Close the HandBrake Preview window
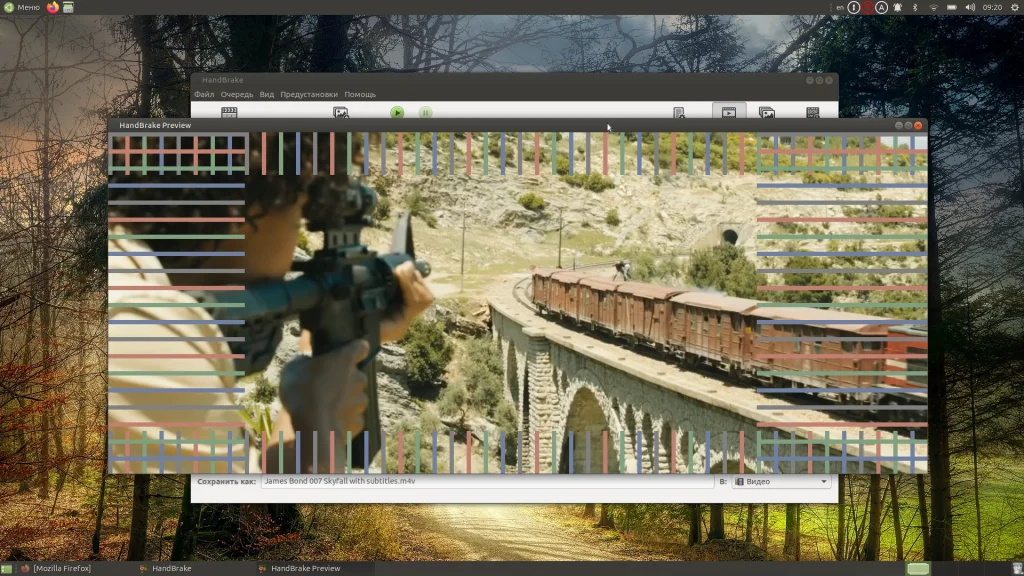This screenshot has height=576, width=1024. (918, 125)
